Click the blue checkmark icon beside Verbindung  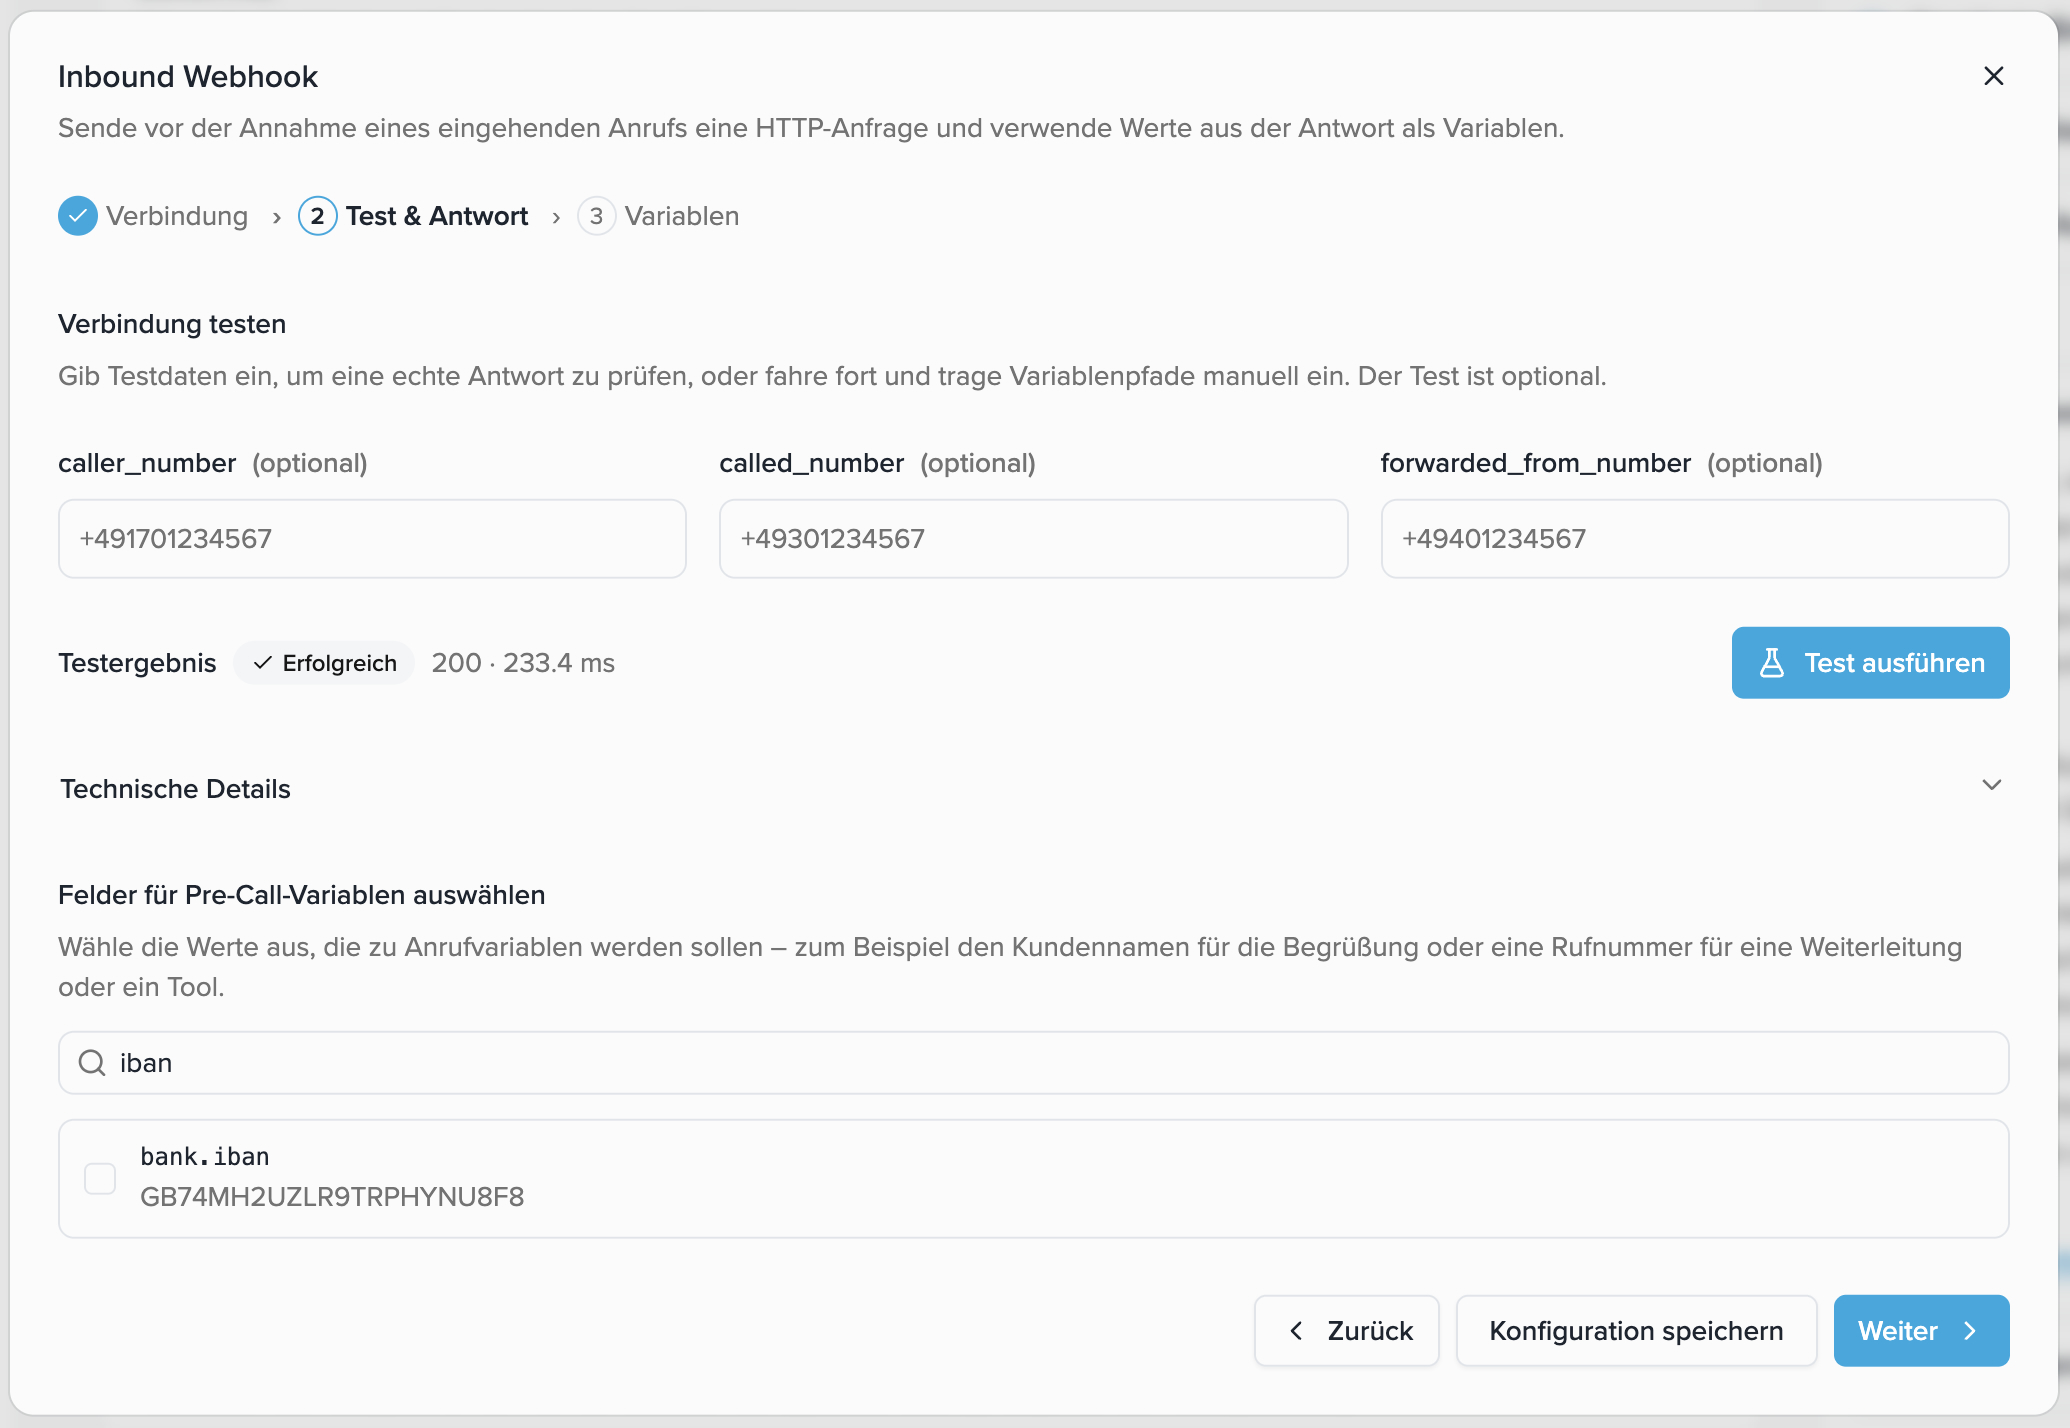(78, 216)
